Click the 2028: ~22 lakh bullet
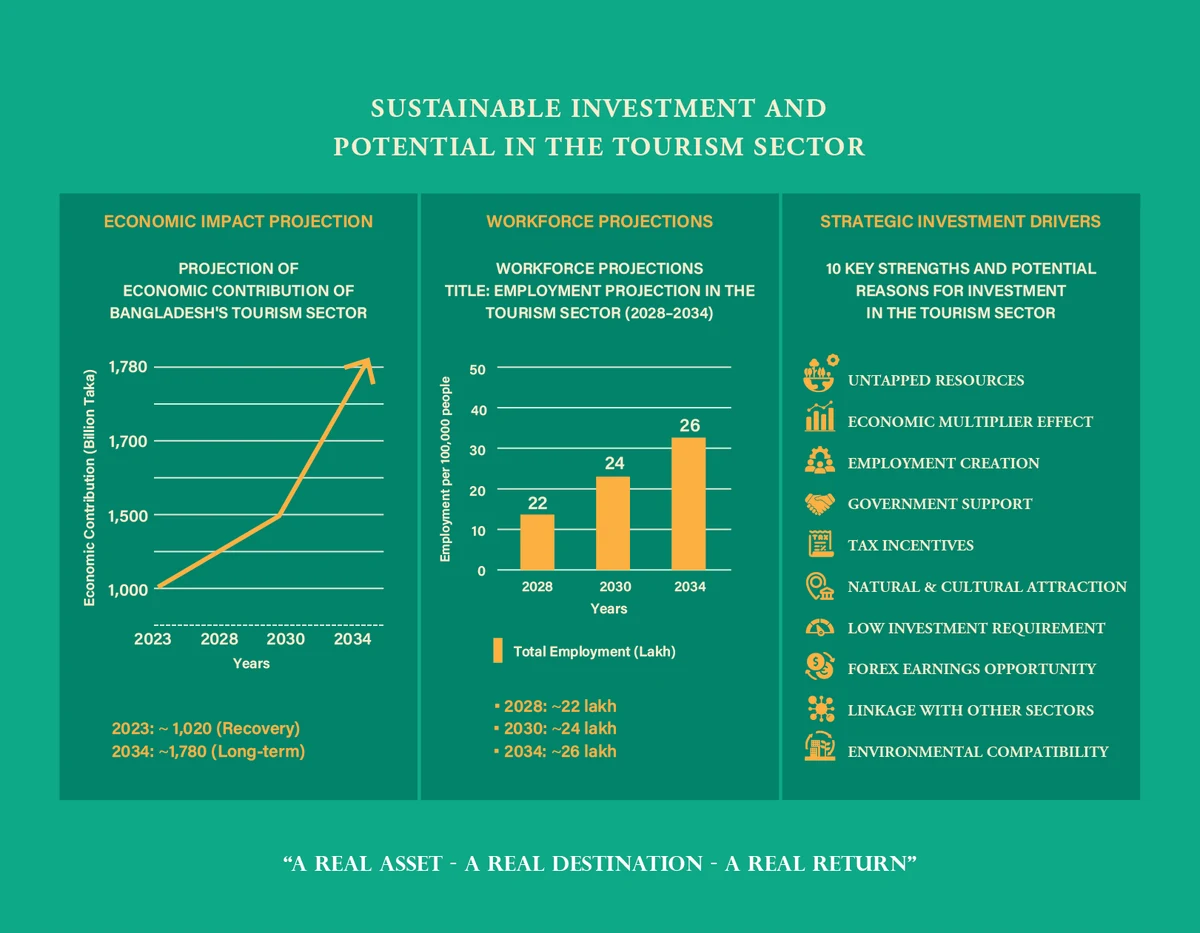 (555, 707)
